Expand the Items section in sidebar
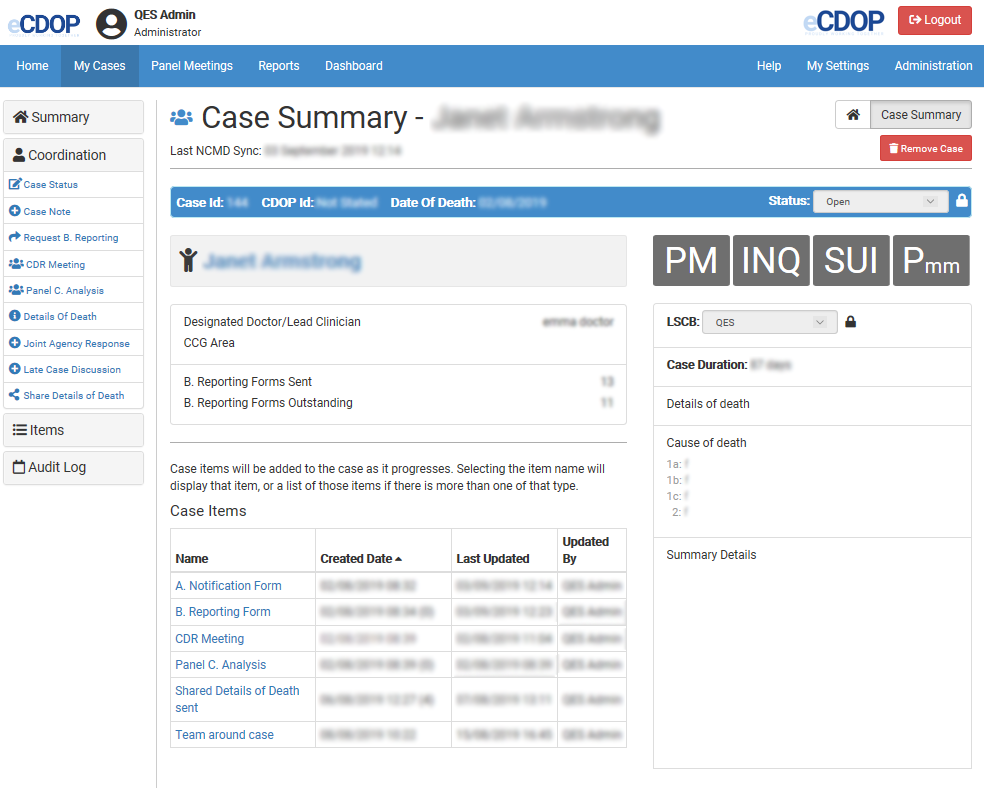This screenshot has width=984, height=788. (x=74, y=430)
